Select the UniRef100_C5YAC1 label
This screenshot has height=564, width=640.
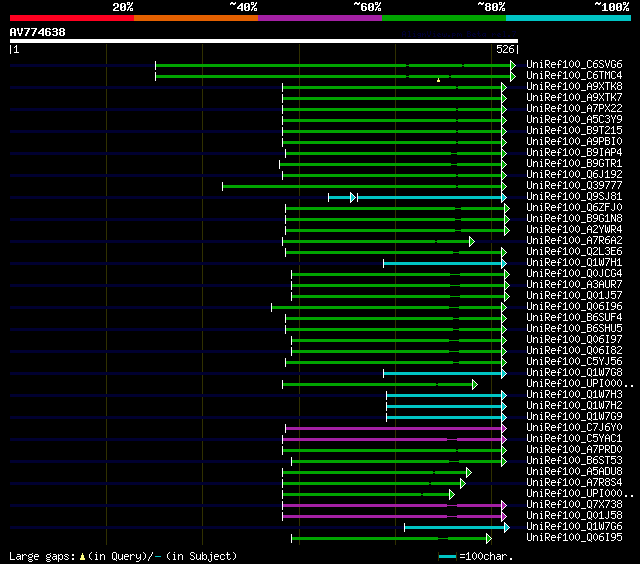click(574, 439)
